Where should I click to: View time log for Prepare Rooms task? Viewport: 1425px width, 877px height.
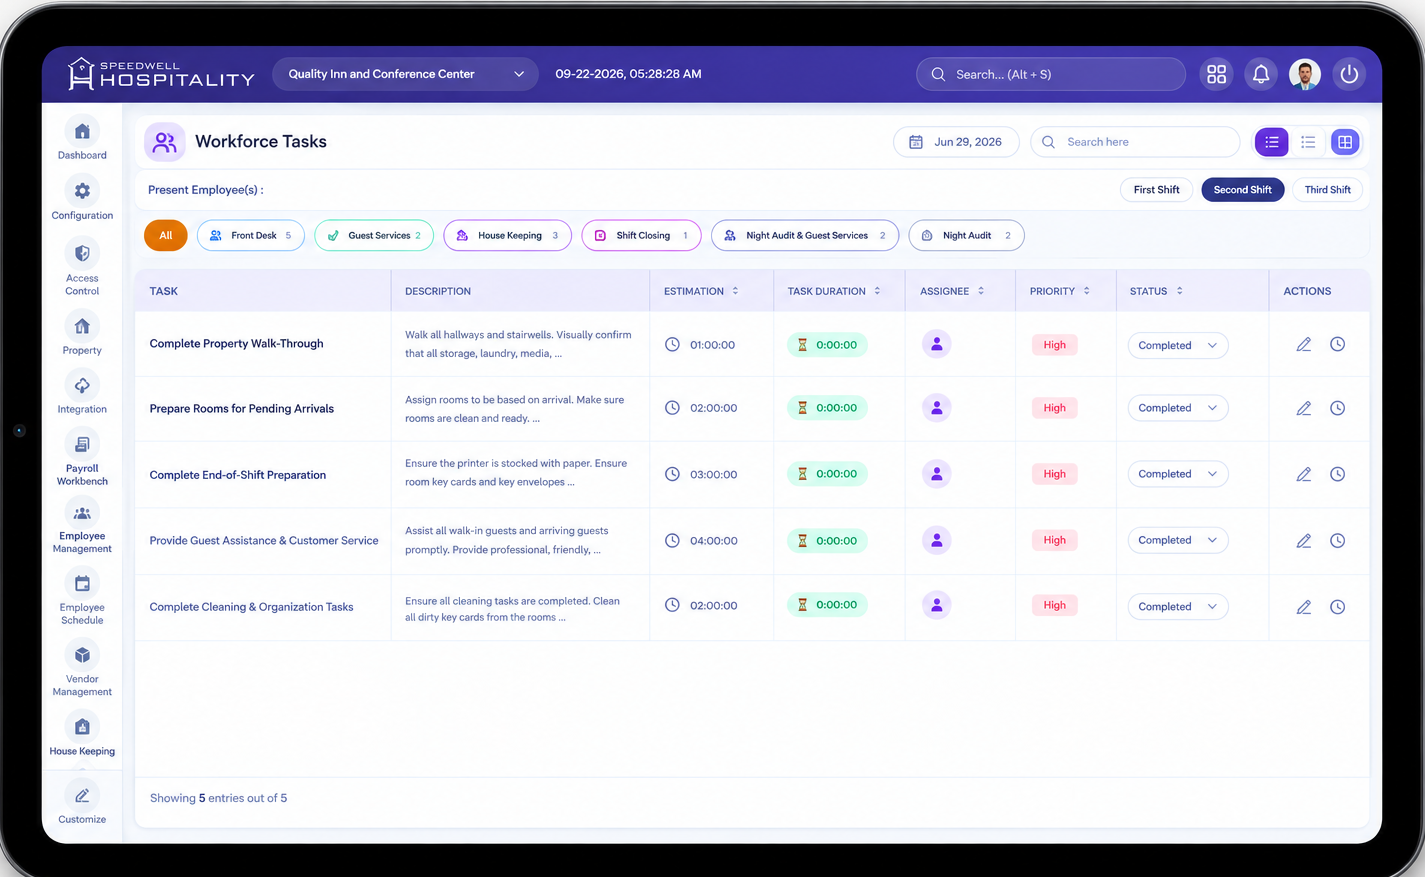[1337, 408]
